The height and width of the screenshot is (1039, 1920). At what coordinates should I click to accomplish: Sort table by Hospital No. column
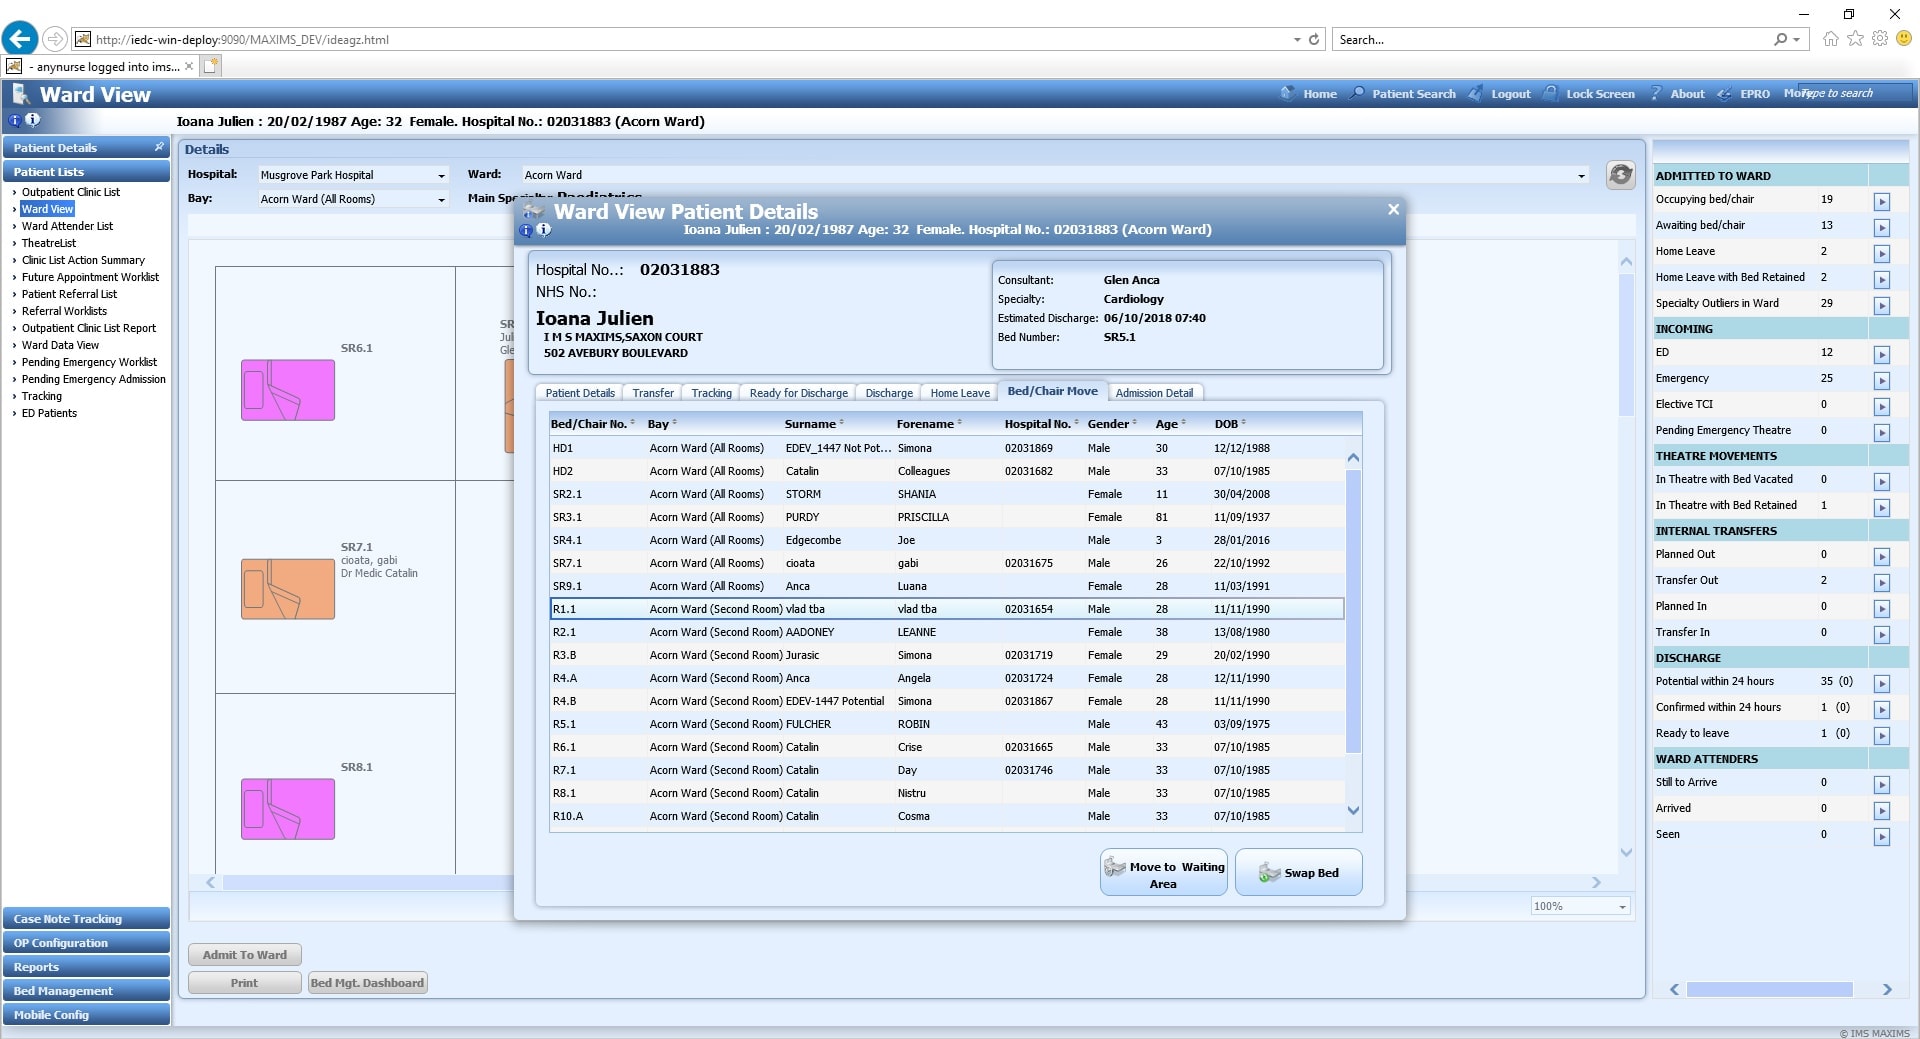click(x=1041, y=424)
